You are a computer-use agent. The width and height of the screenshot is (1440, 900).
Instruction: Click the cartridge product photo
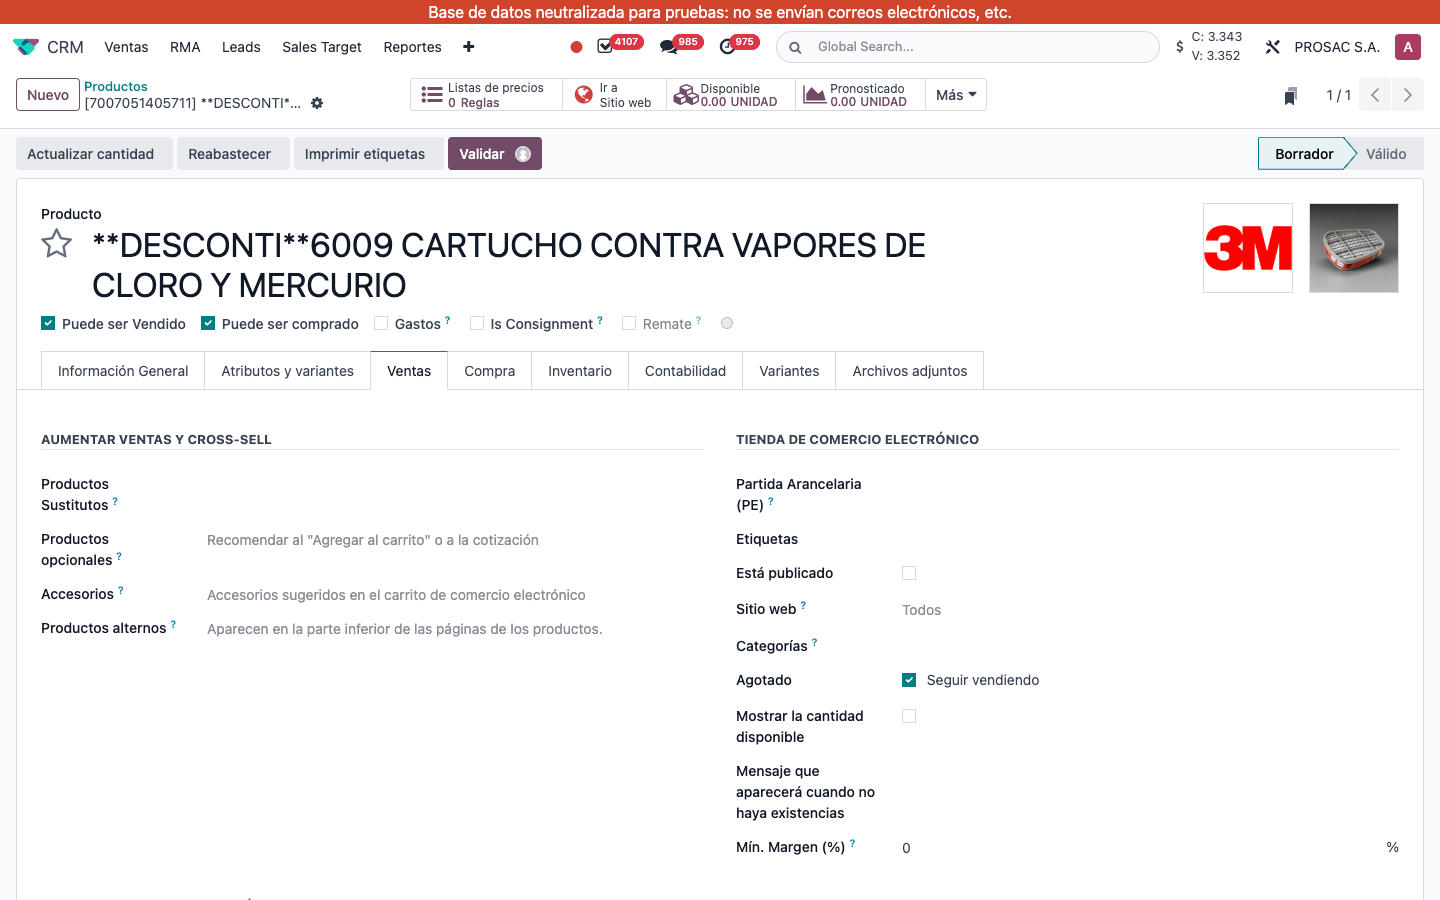coord(1354,248)
